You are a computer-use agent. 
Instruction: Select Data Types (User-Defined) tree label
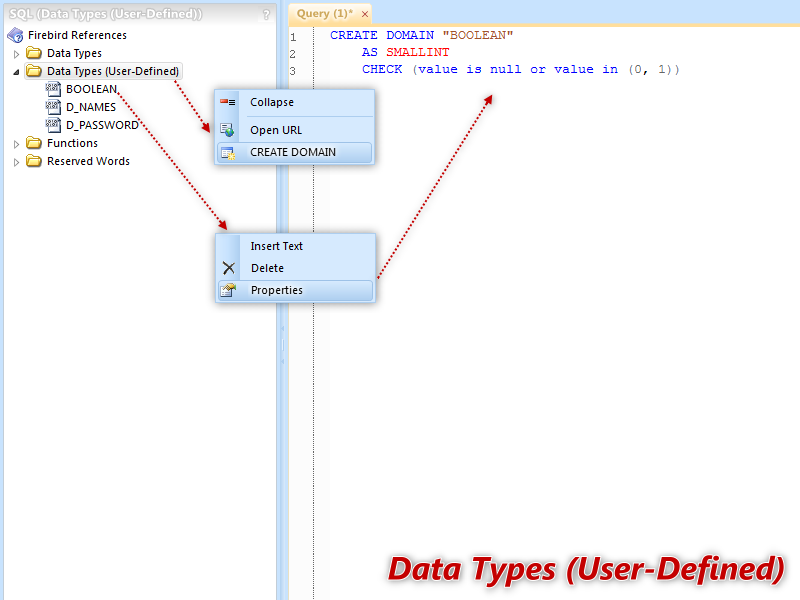[x=113, y=71]
